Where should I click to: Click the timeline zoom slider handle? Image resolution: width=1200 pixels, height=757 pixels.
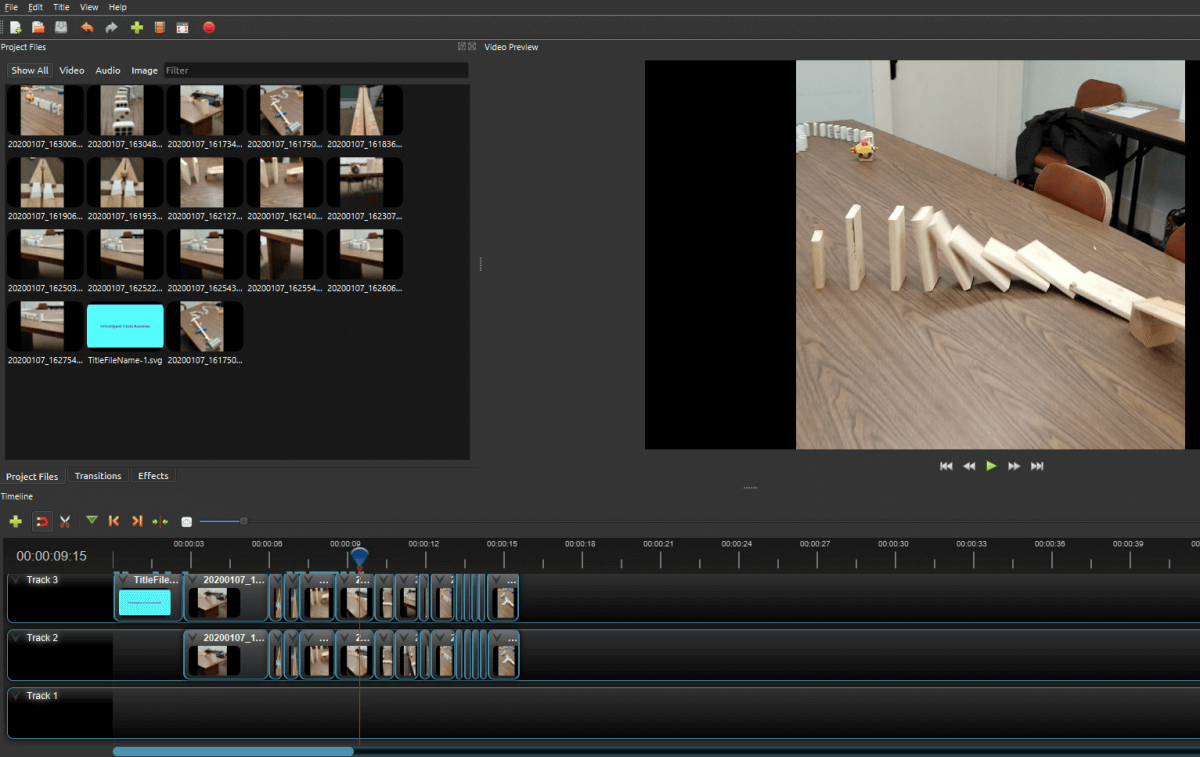243,520
